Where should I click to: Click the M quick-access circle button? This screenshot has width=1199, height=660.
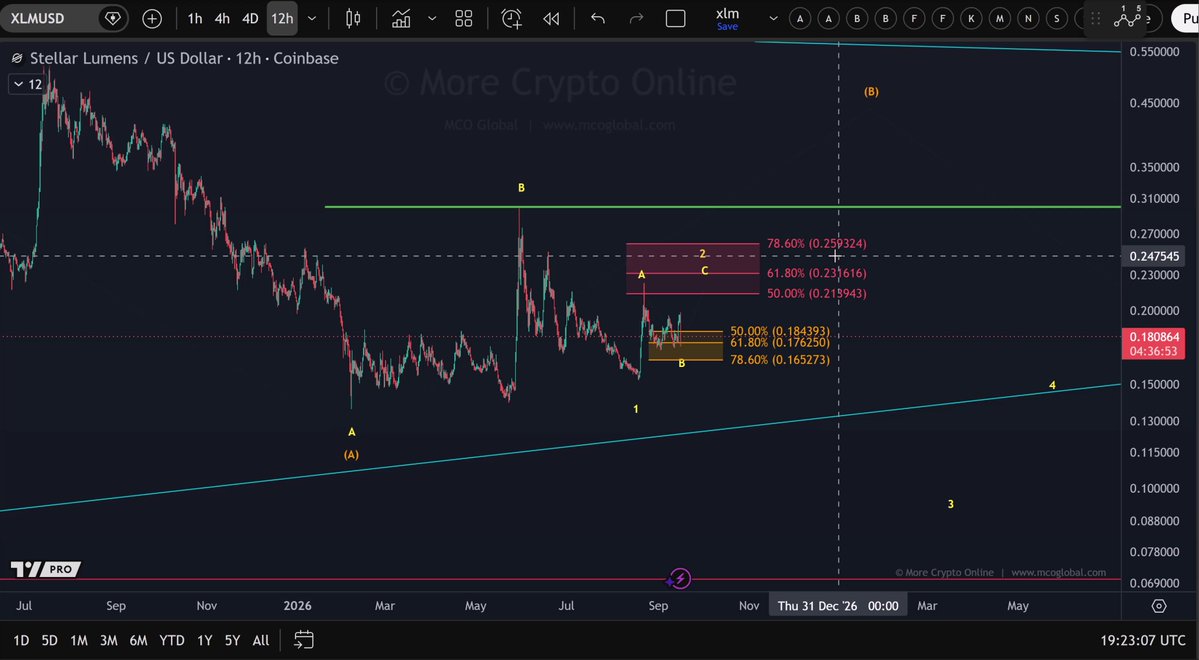pyautogui.click(x=1000, y=18)
